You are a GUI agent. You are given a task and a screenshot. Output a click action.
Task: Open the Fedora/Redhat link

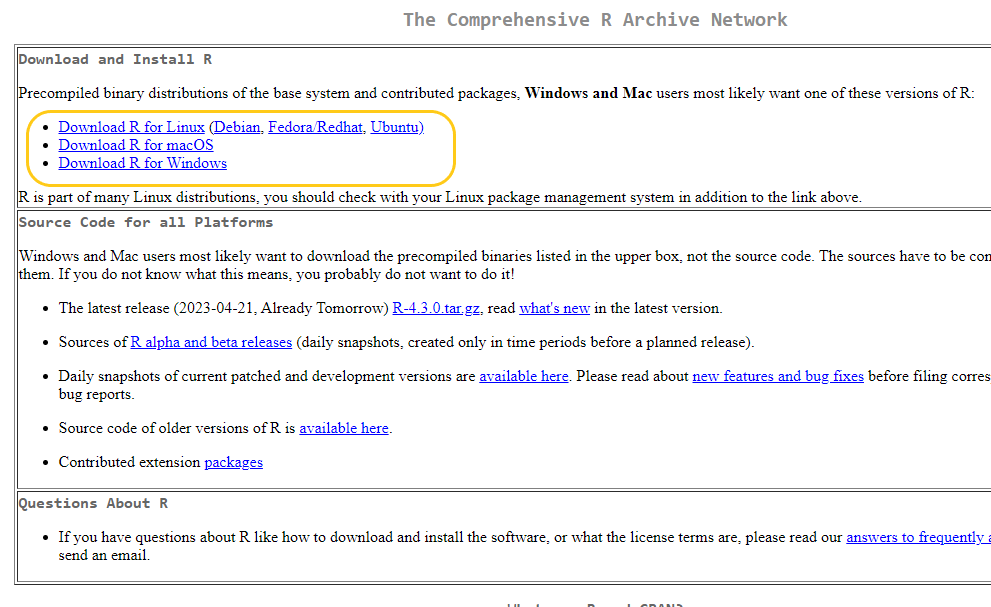[315, 127]
